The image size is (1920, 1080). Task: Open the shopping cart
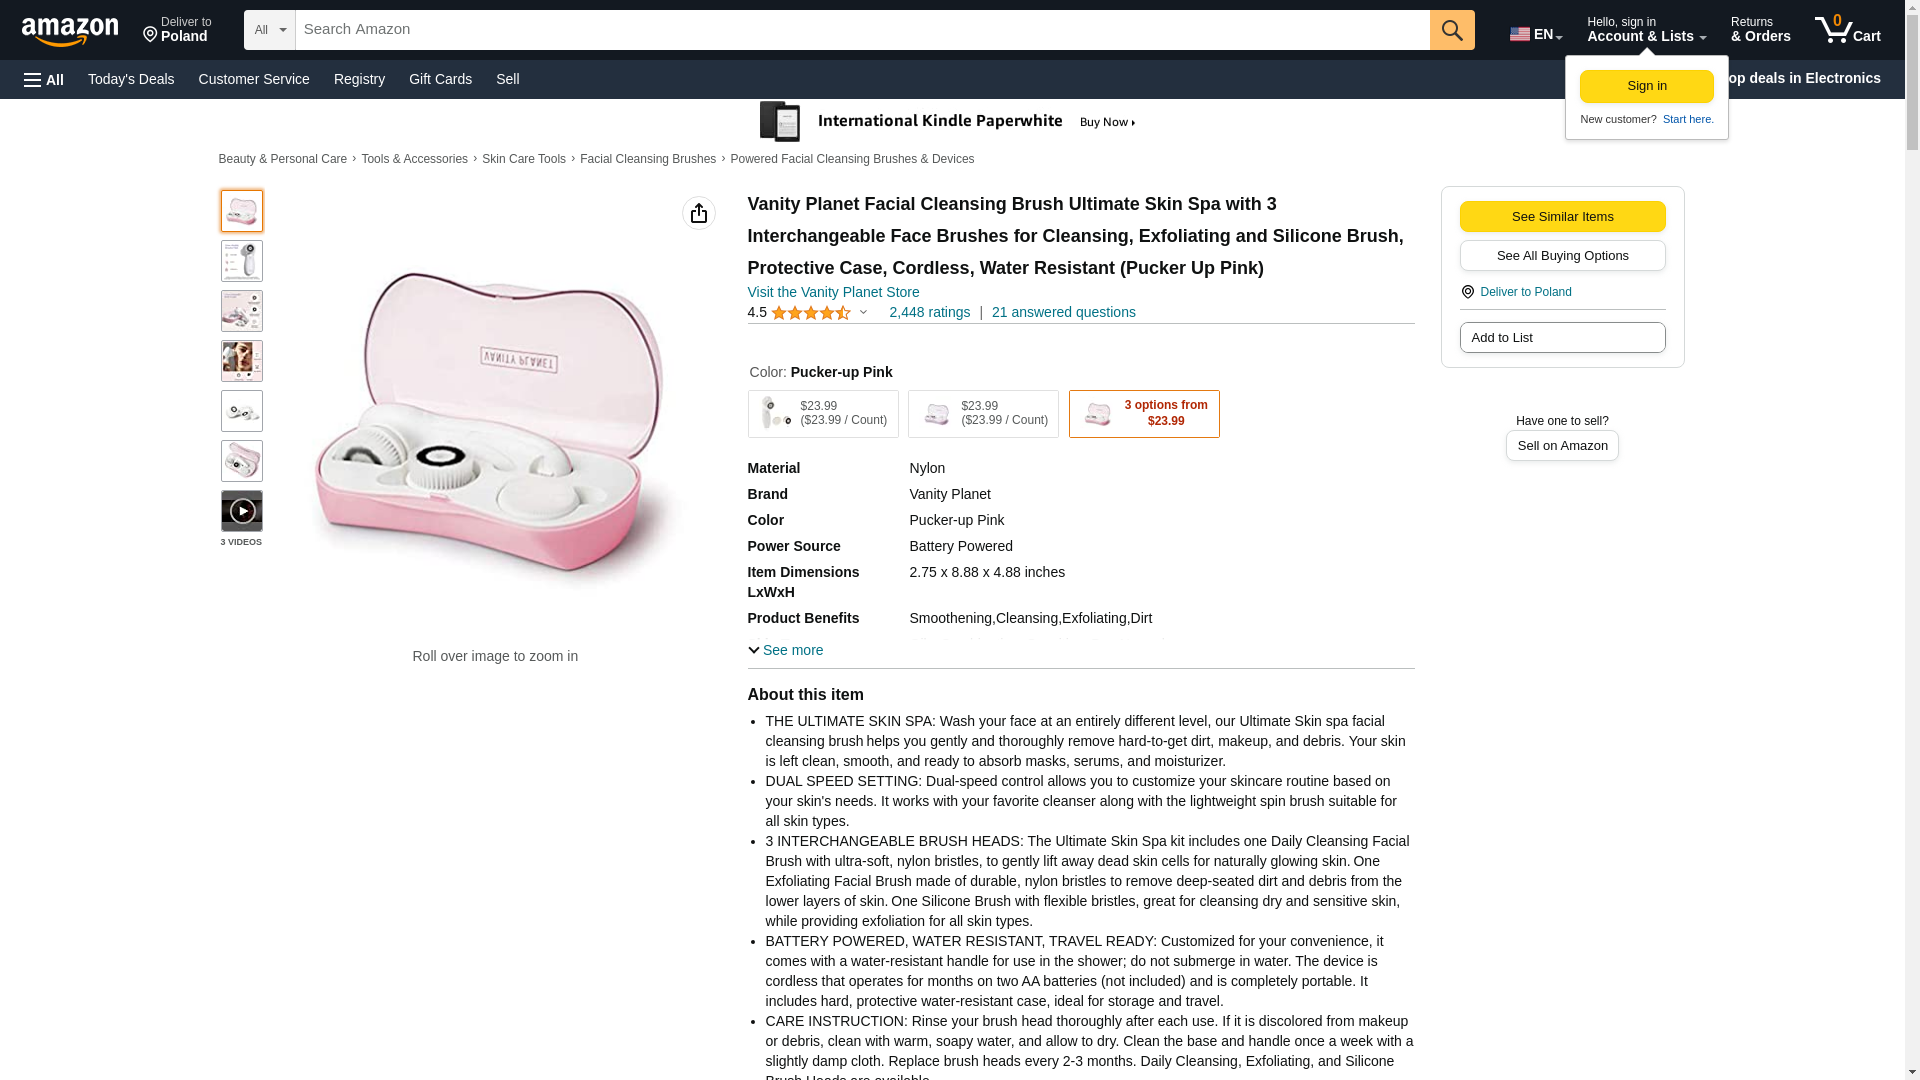1848,30
